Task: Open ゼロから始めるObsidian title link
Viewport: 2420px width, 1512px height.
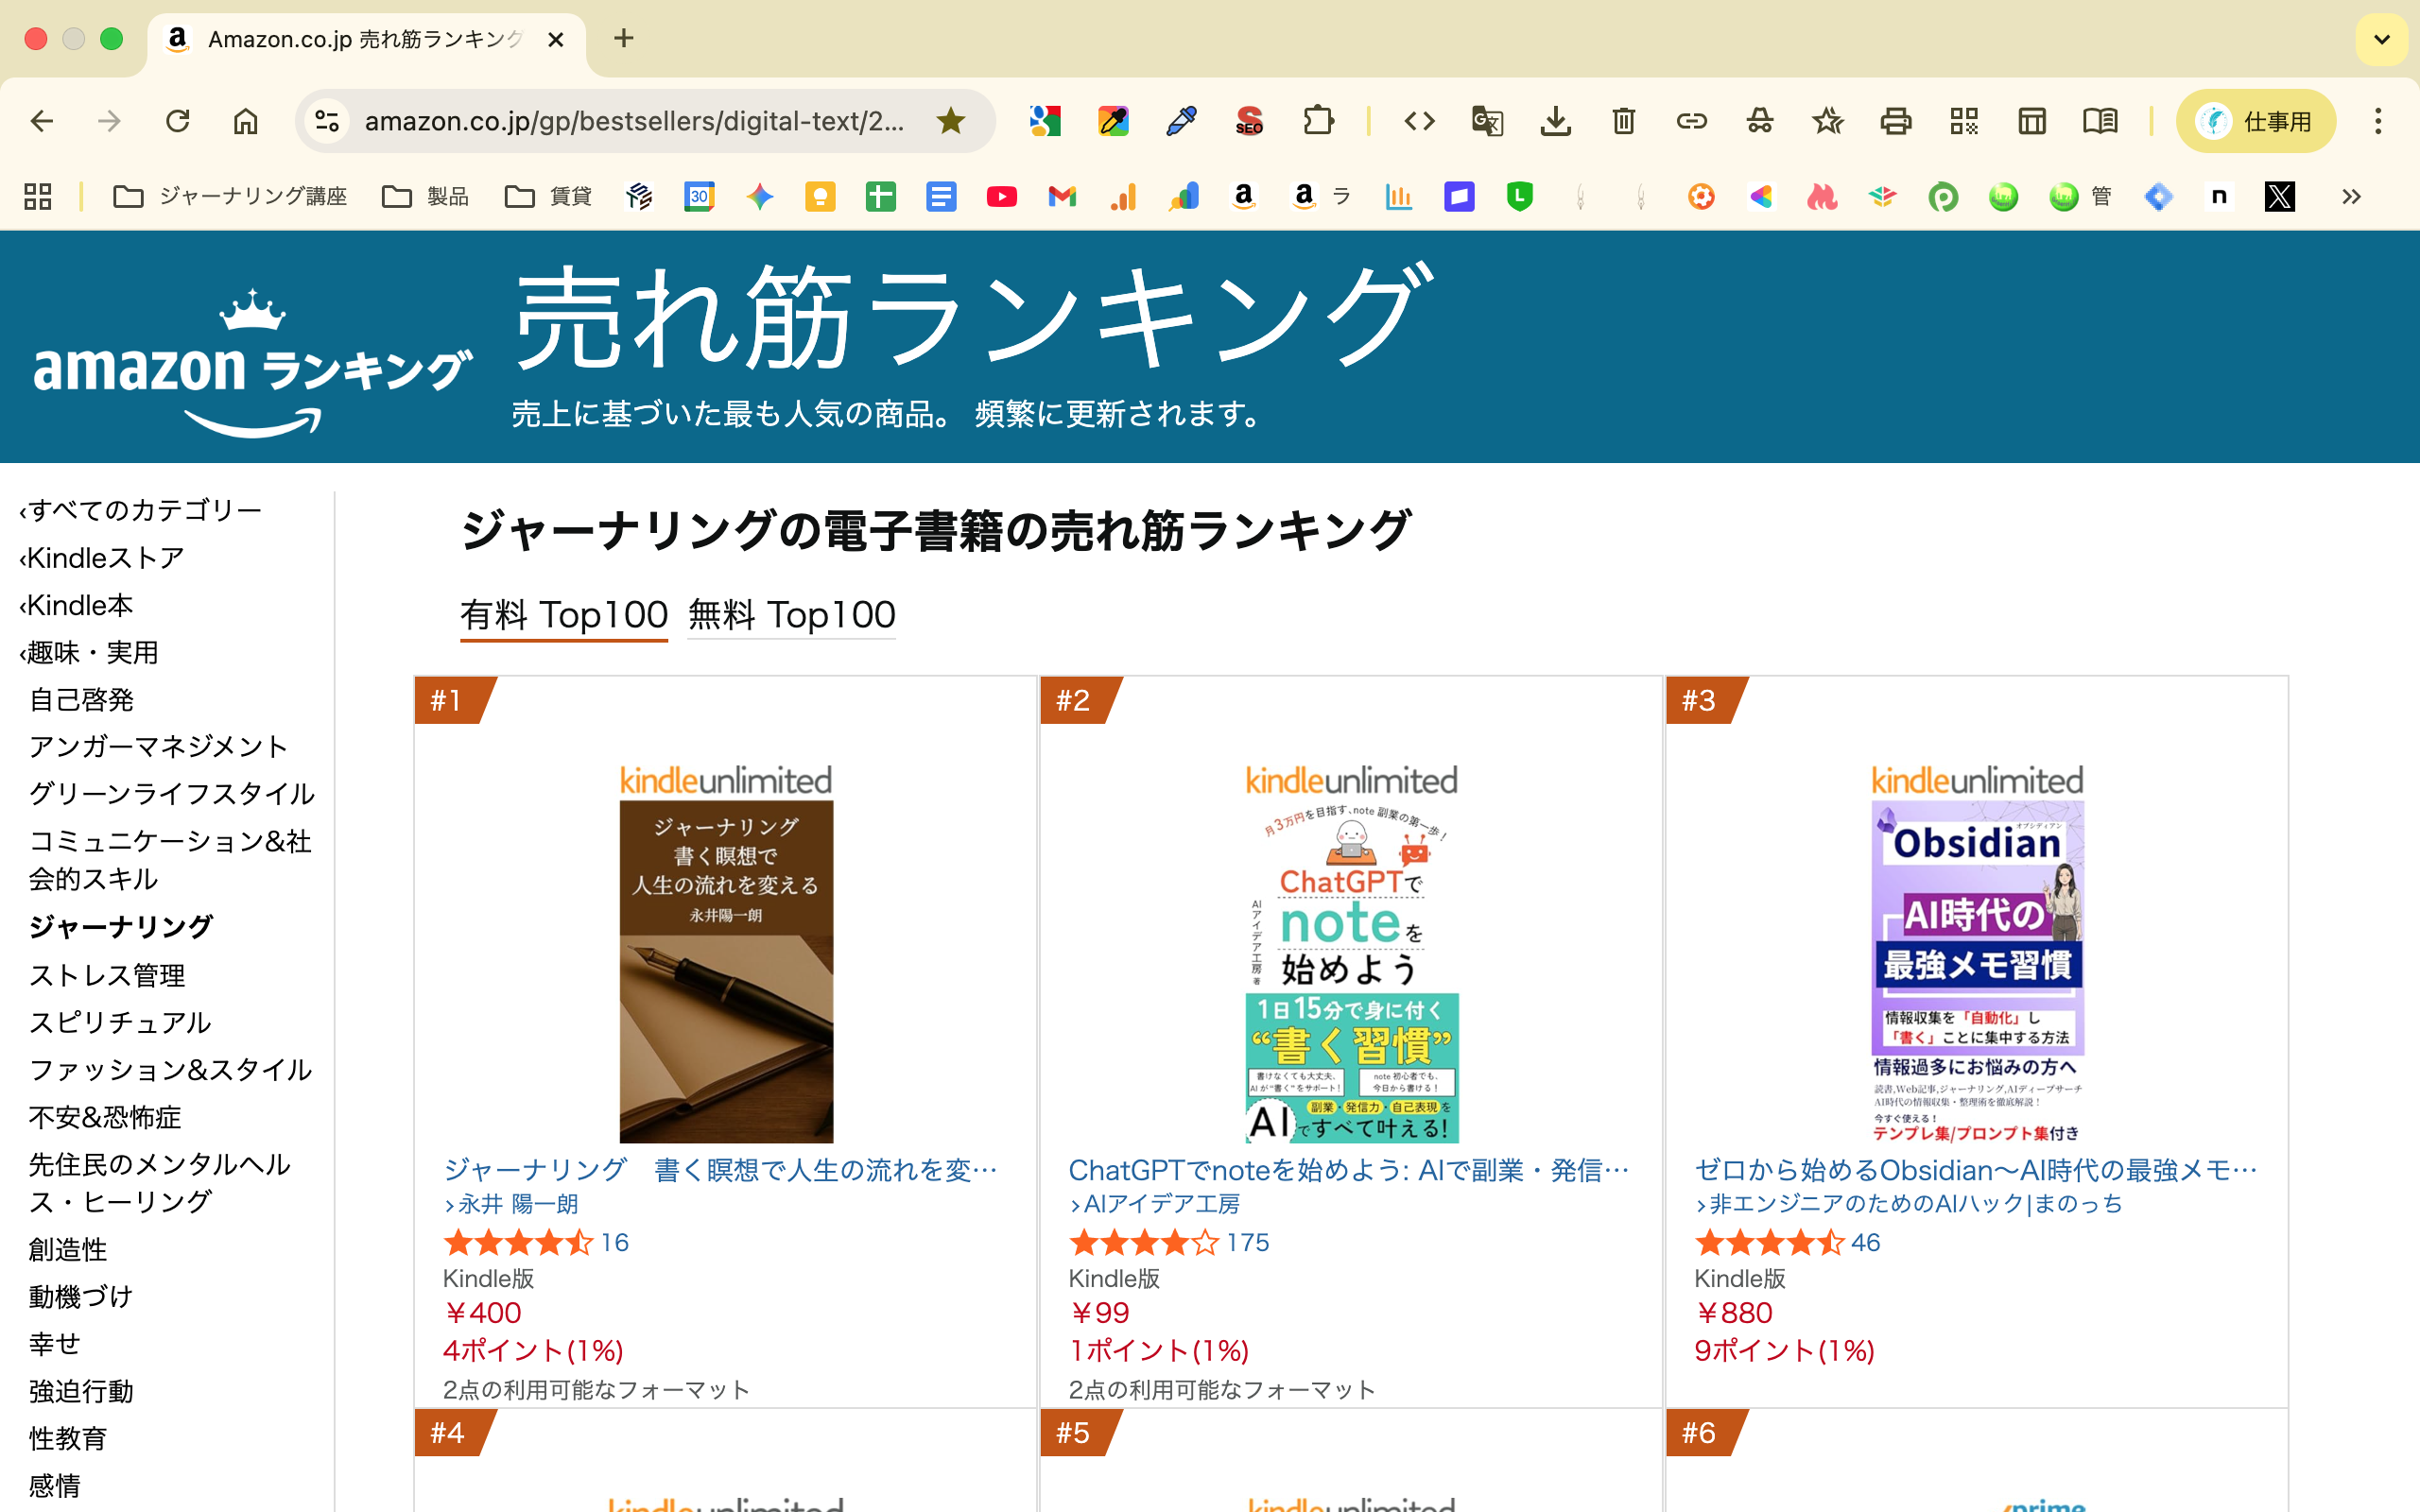Action: (1976, 1169)
